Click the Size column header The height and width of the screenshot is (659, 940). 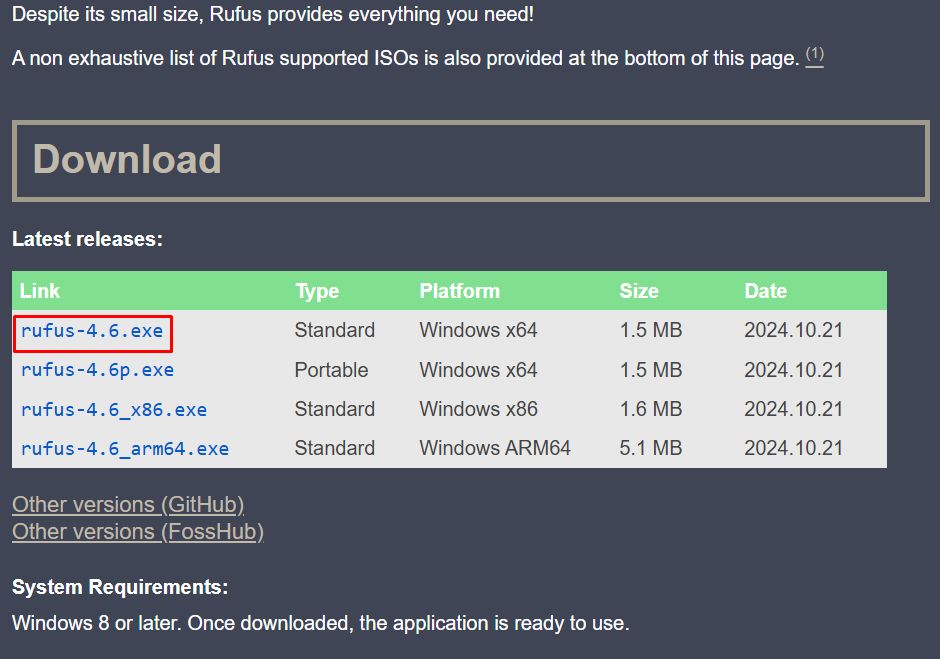tap(638, 291)
